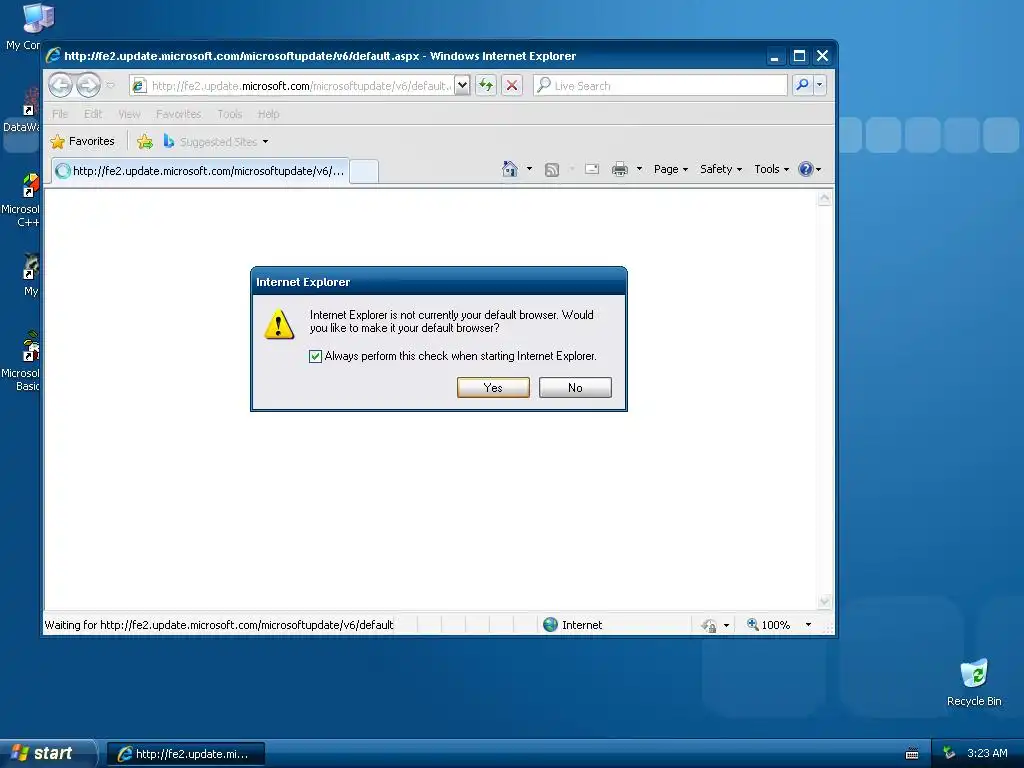Click the Internet security zone indicator
This screenshot has height=768, width=1024.
(573, 625)
